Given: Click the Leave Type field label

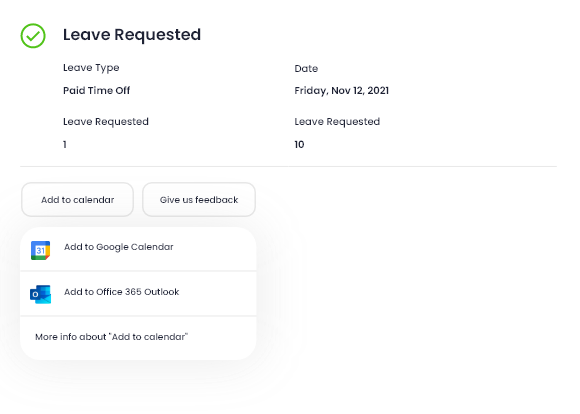Looking at the screenshot, I should coord(91,68).
